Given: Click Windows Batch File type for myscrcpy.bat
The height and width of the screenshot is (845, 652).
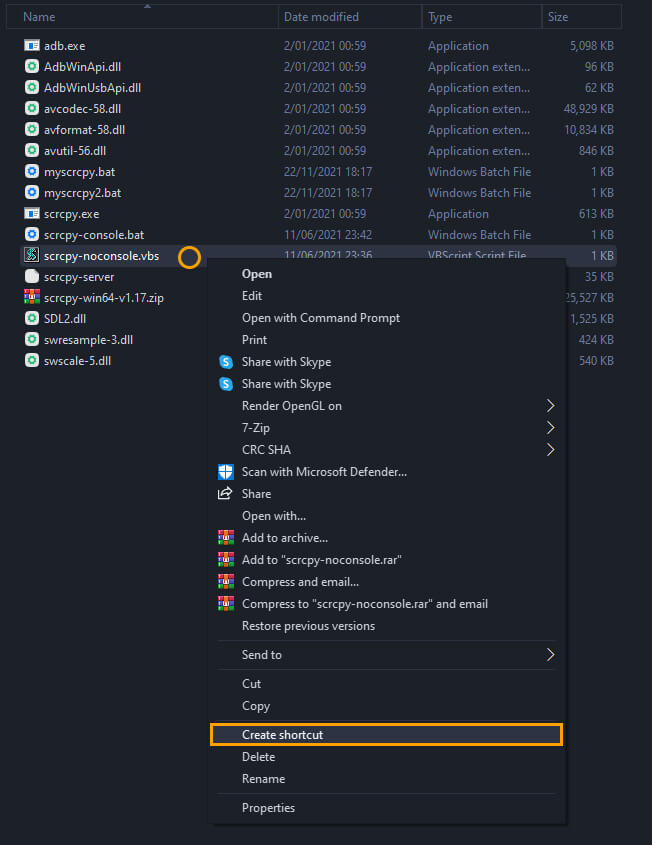Looking at the screenshot, I should (x=480, y=172).
